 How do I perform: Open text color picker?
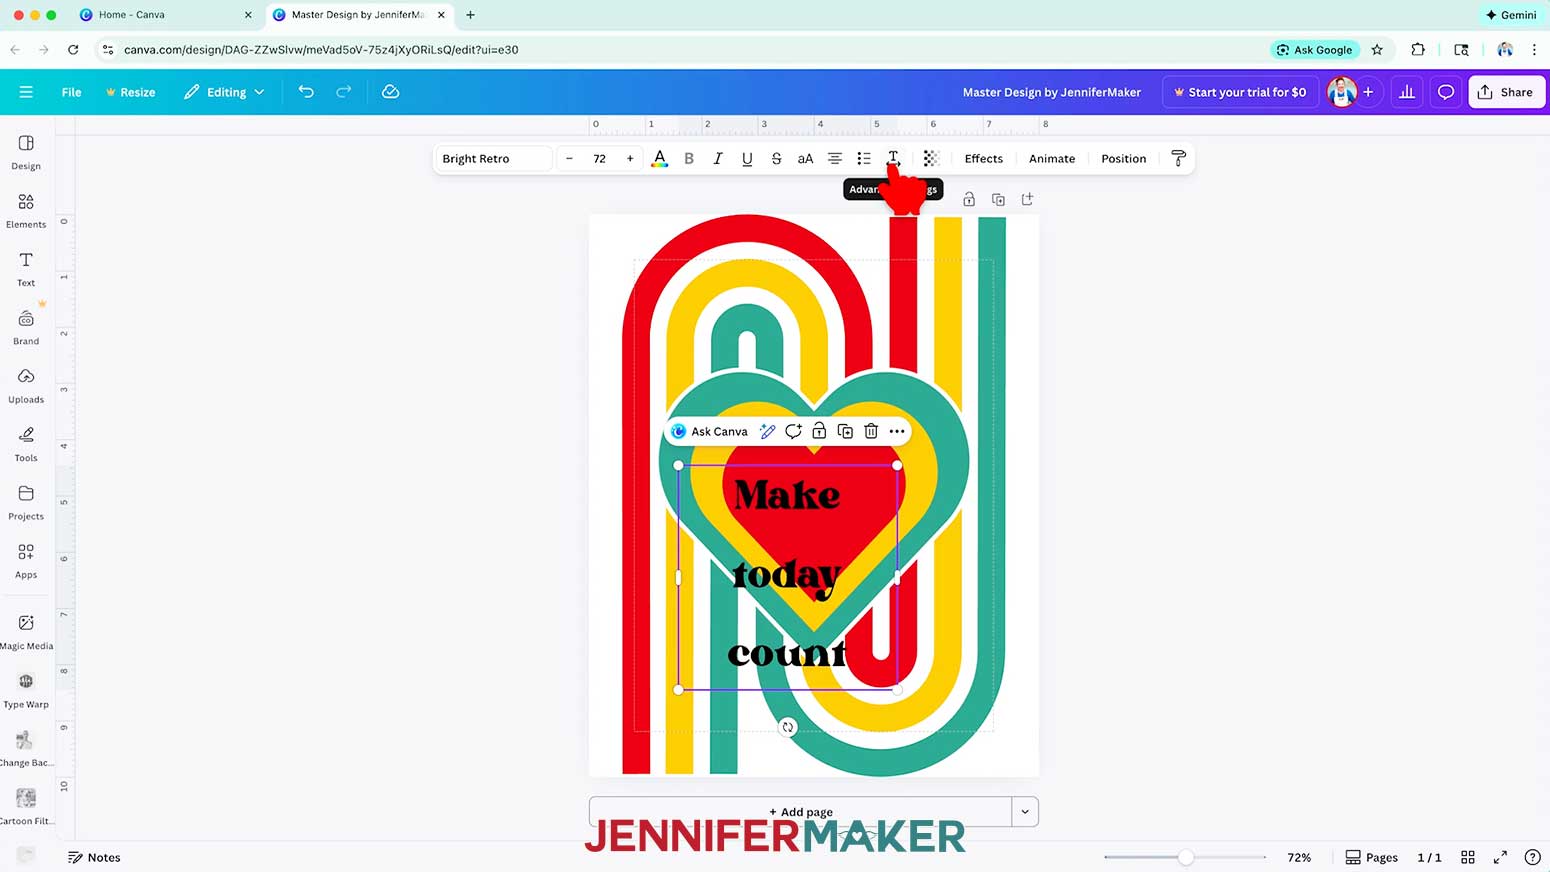(x=659, y=159)
